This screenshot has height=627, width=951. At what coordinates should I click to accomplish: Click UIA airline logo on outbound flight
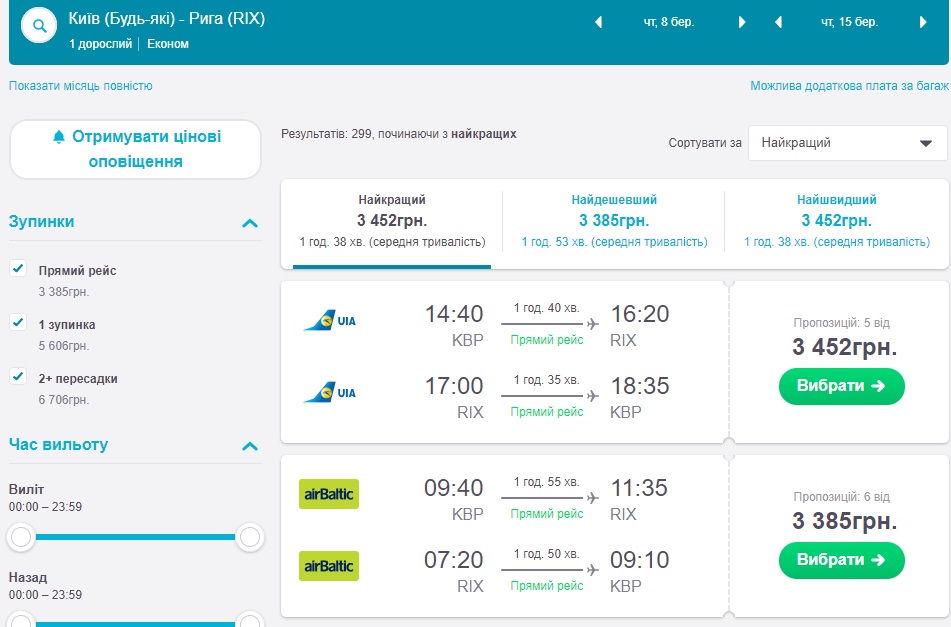coord(330,321)
